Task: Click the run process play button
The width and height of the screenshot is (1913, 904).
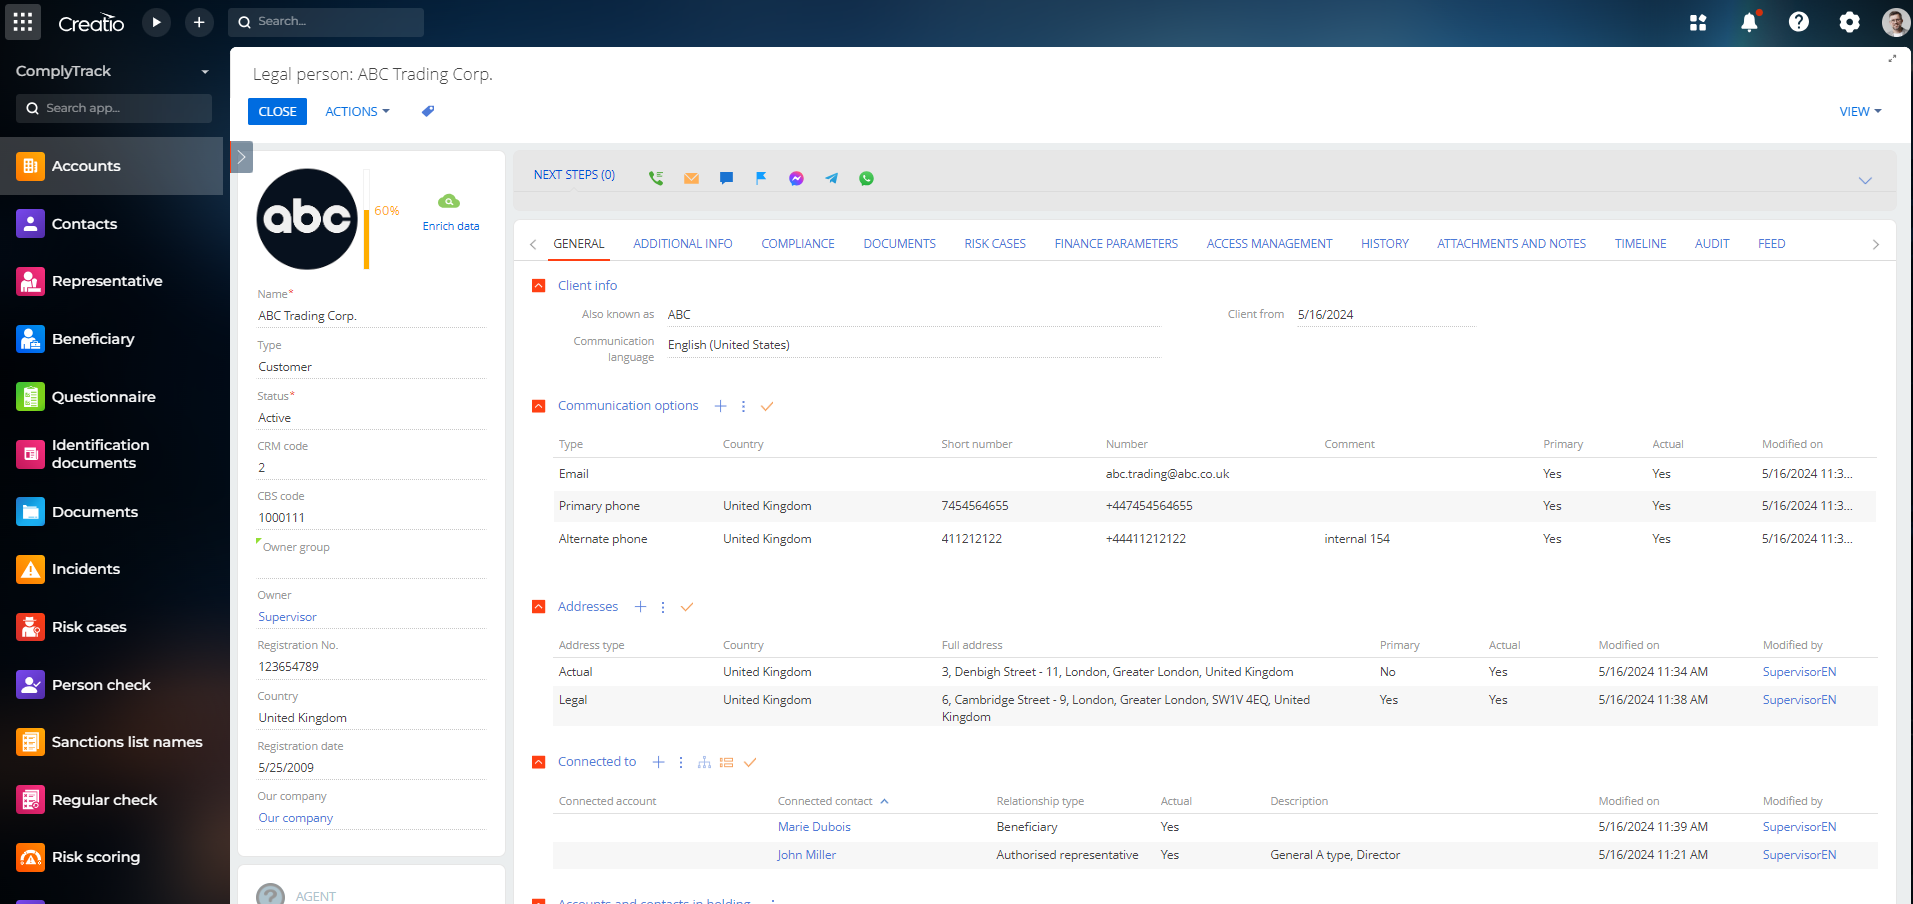Action: (156, 22)
